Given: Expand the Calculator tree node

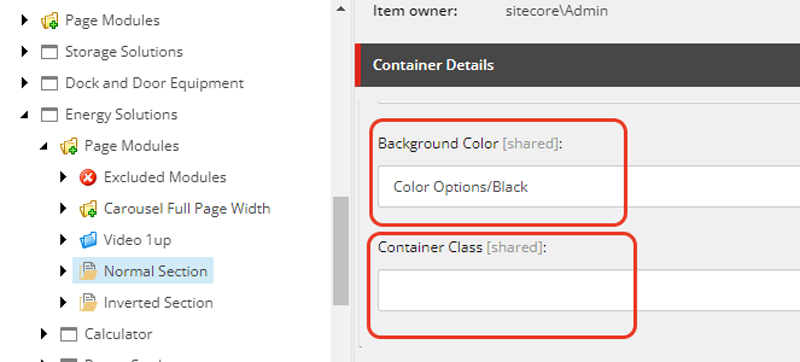Looking at the screenshot, I should pos(44,334).
